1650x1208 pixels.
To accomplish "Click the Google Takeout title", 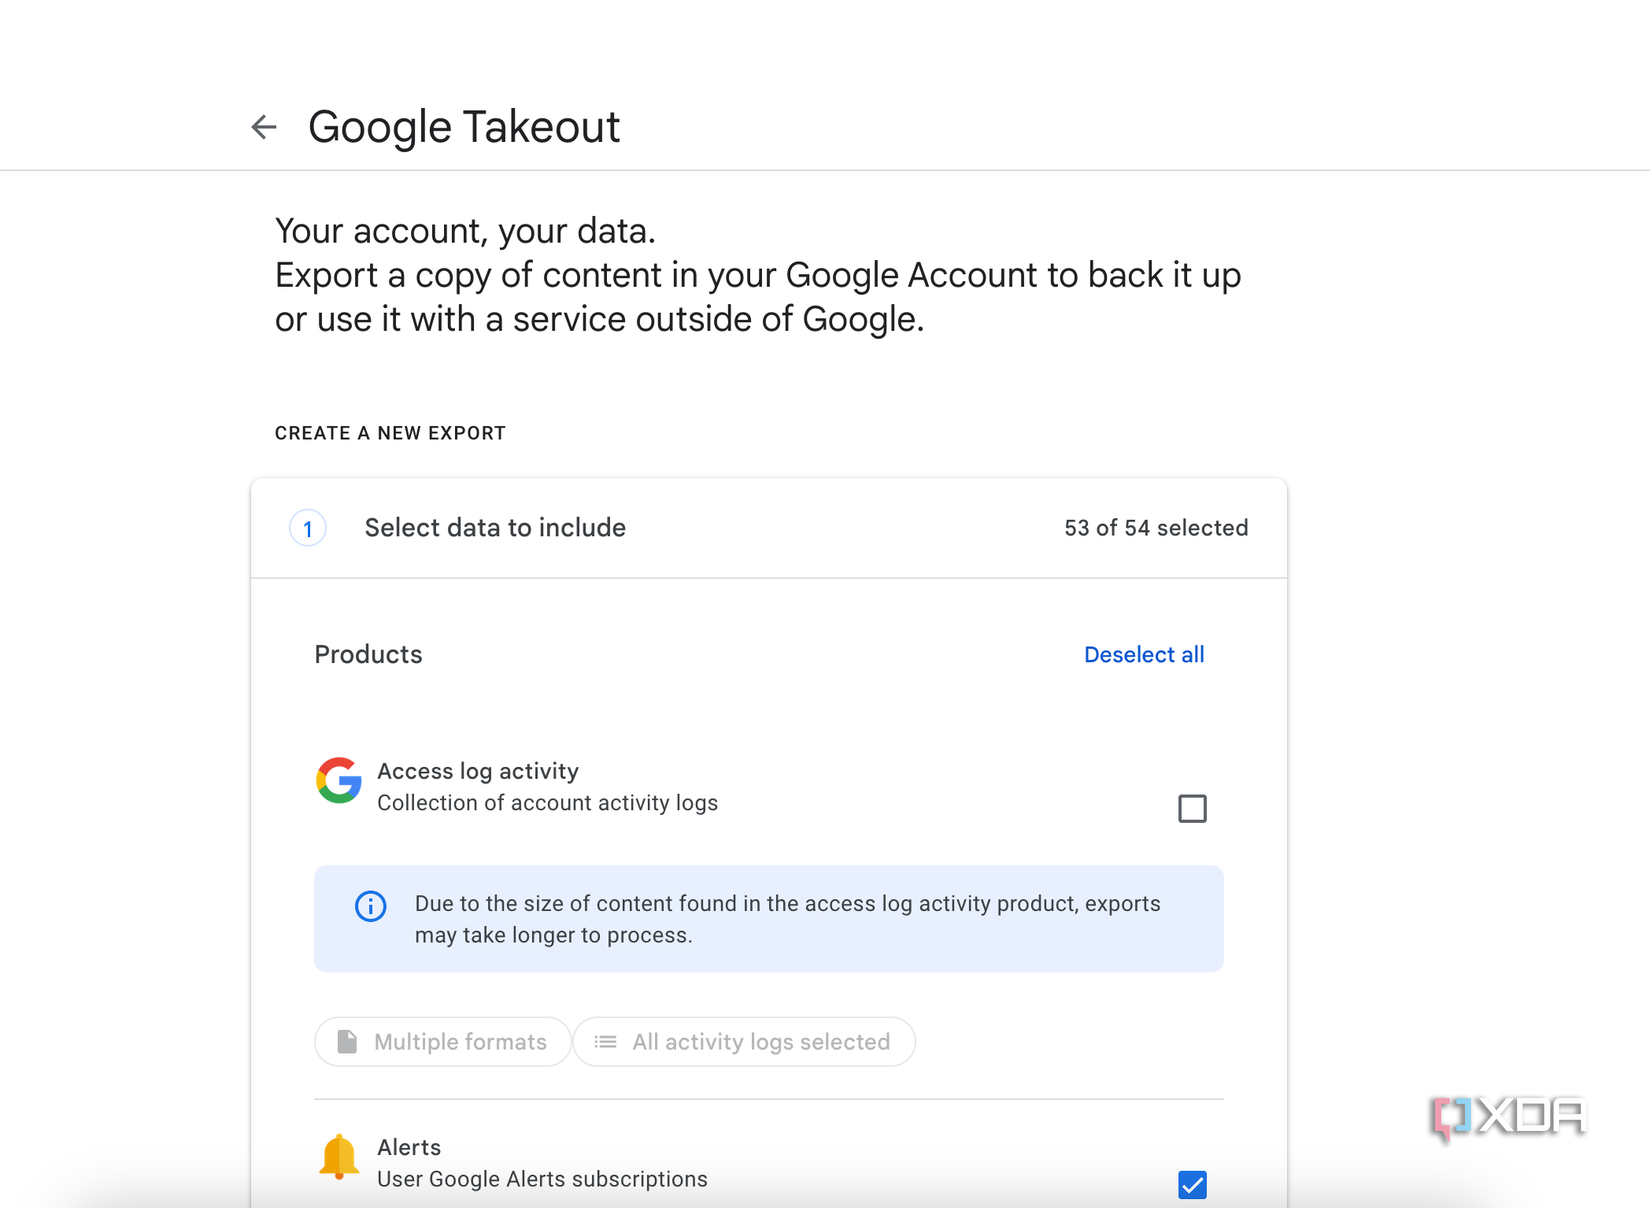I will coord(464,126).
